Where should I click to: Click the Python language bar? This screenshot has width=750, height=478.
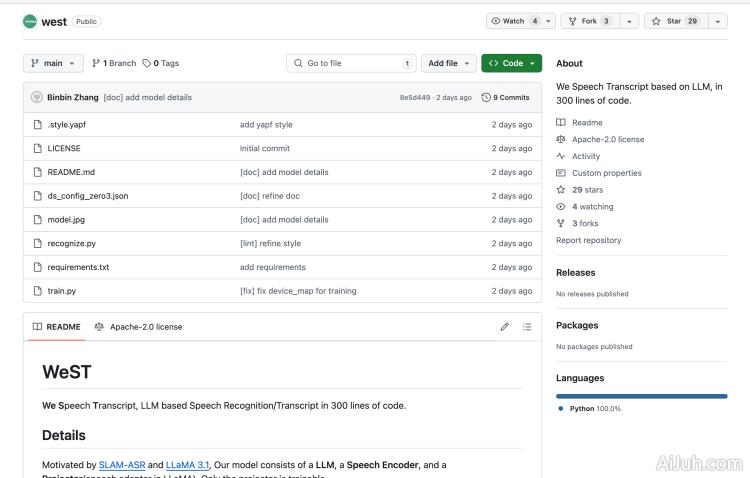(x=641, y=396)
